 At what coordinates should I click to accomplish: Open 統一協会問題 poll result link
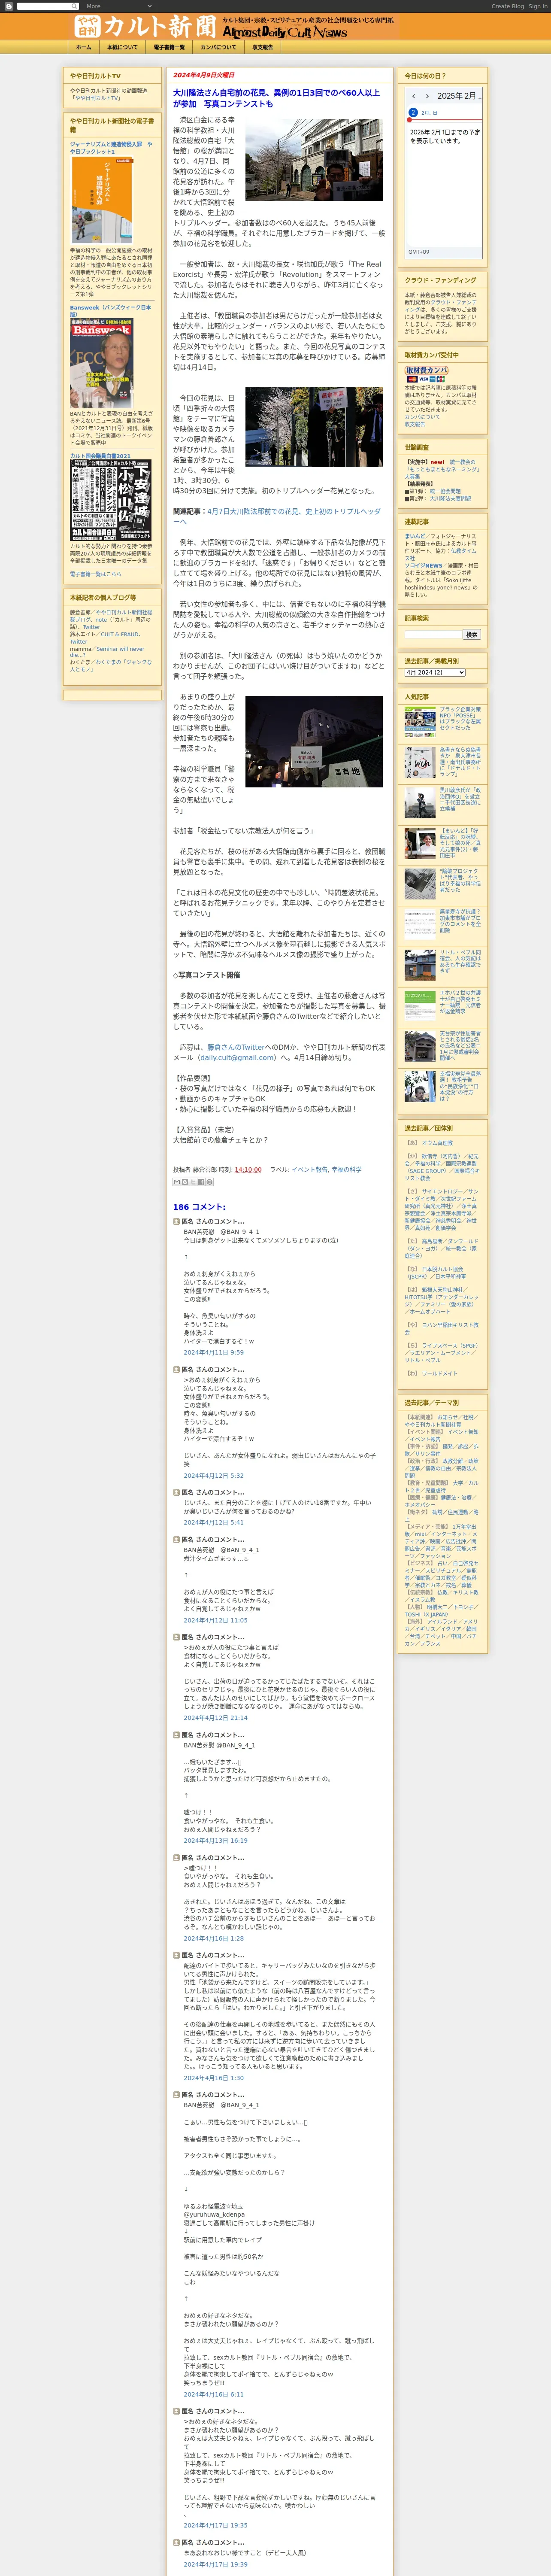click(x=445, y=491)
